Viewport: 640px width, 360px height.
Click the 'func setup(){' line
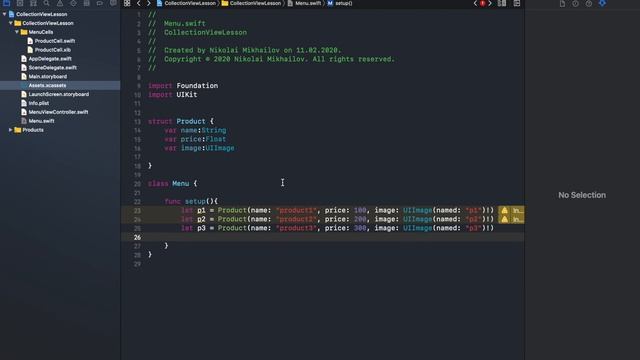191,202
